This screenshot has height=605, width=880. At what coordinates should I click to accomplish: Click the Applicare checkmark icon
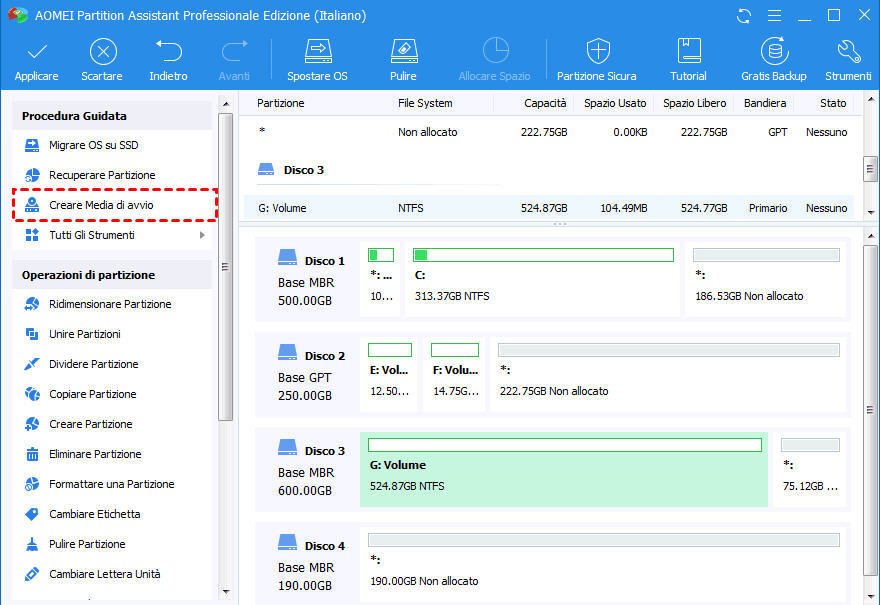(36, 52)
